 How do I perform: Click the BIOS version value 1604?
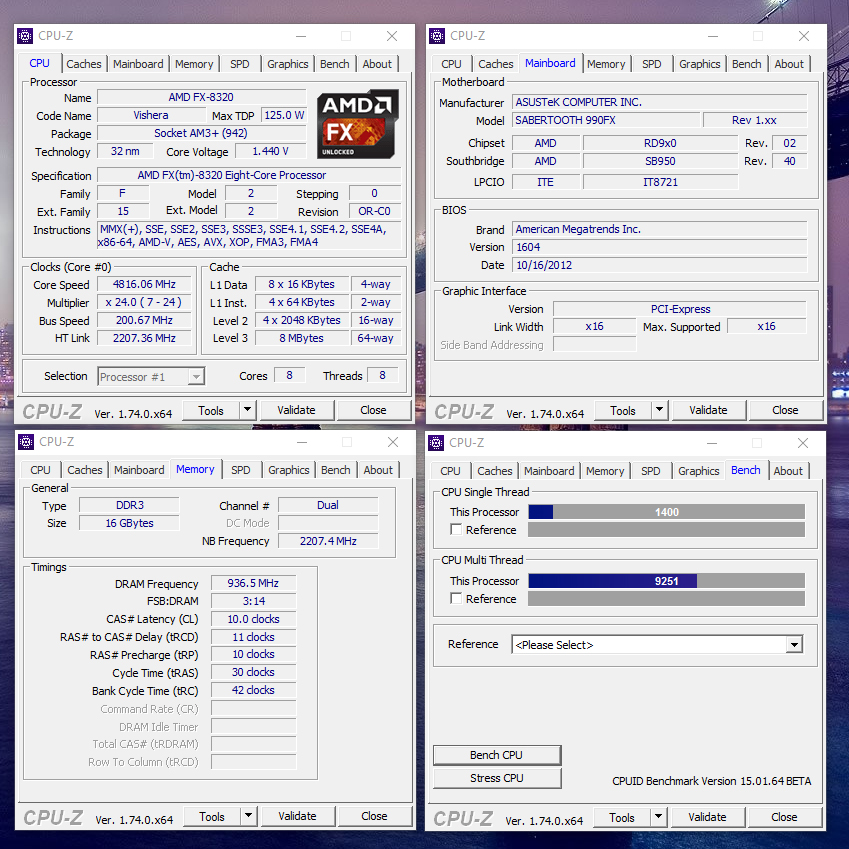(659, 247)
